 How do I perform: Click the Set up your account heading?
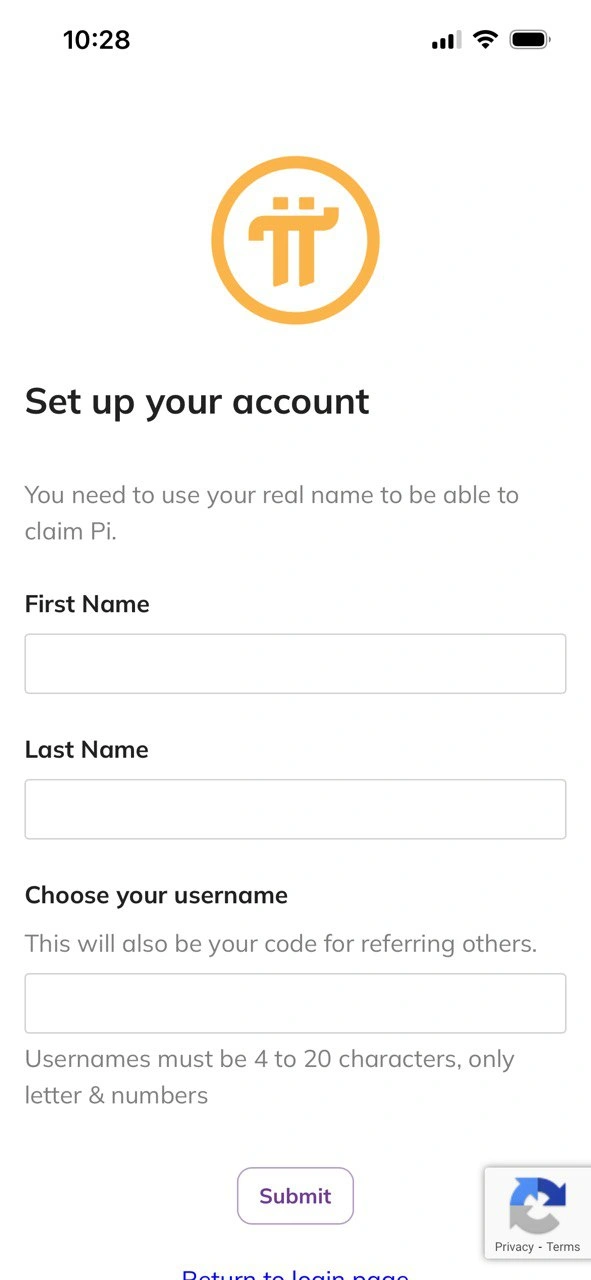click(x=196, y=401)
